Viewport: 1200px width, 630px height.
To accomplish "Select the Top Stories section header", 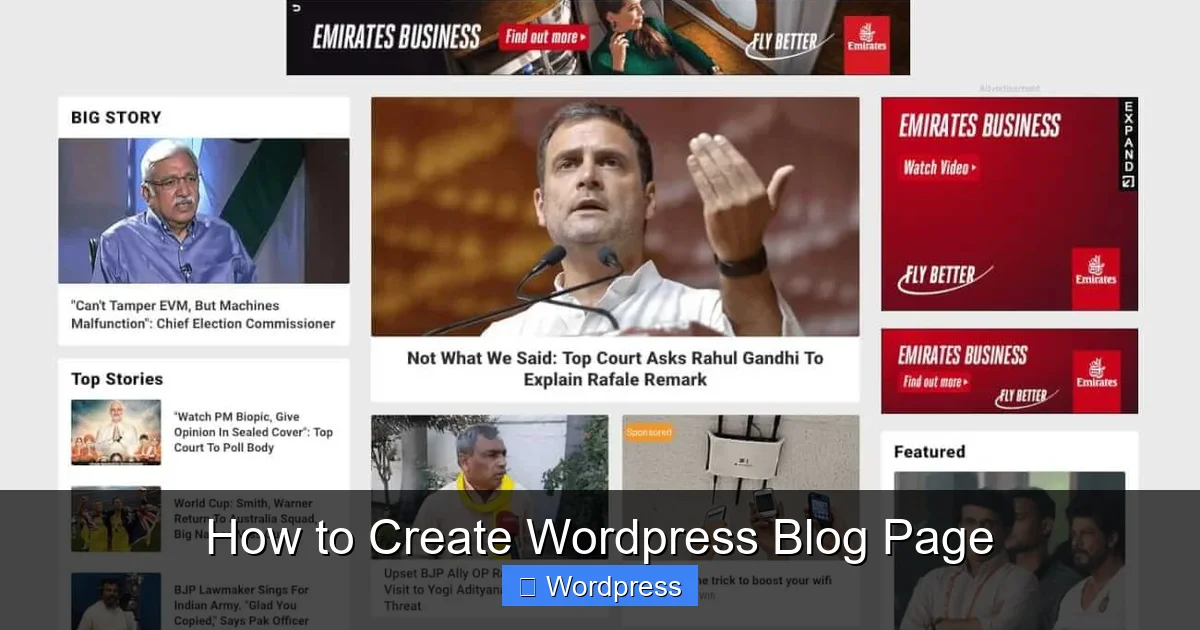I will [x=117, y=379].
